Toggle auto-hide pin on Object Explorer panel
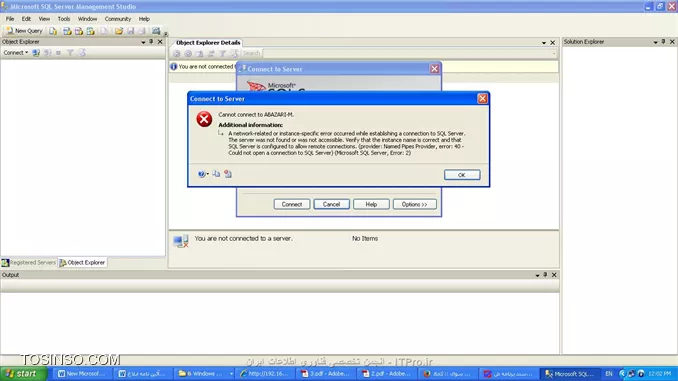Screen dimensions: 678x381 pos(151,42)
